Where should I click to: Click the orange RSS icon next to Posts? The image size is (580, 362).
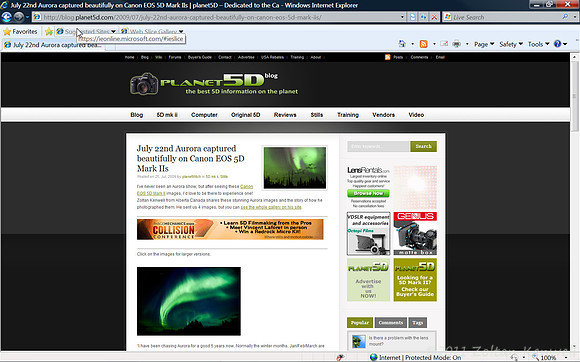[x=388, y=57]
